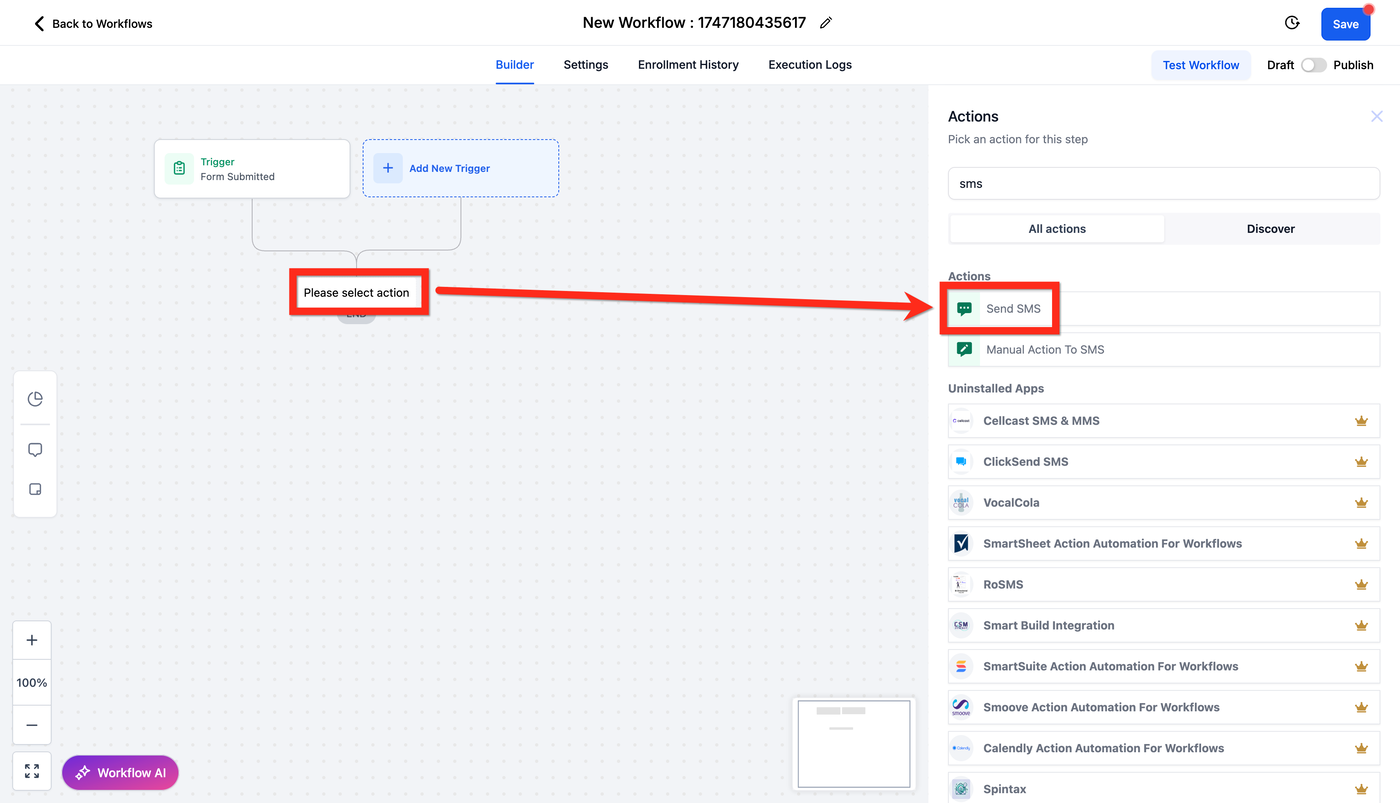Click the Test Workflow button

[x=1201, y=65]
